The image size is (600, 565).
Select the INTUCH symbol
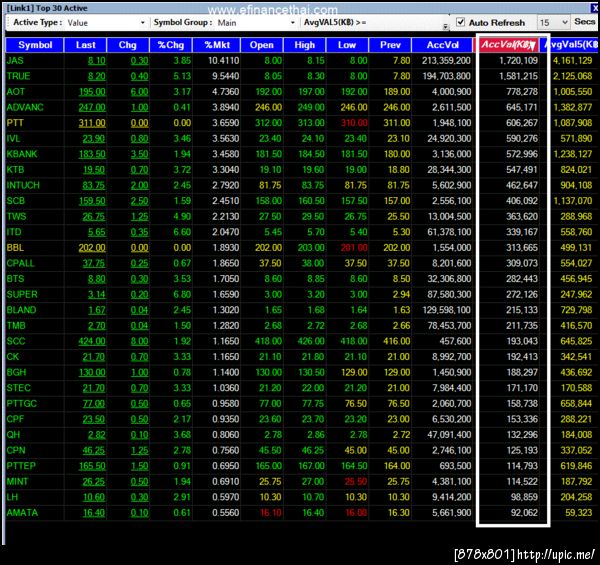[23, 186]
